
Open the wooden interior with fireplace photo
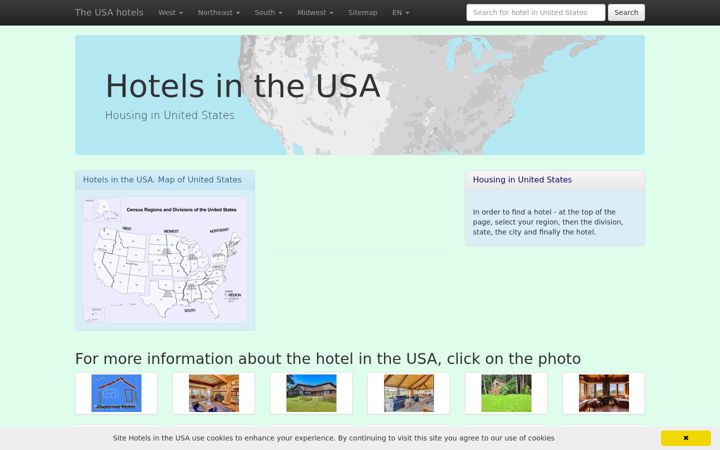pos(214,393)
